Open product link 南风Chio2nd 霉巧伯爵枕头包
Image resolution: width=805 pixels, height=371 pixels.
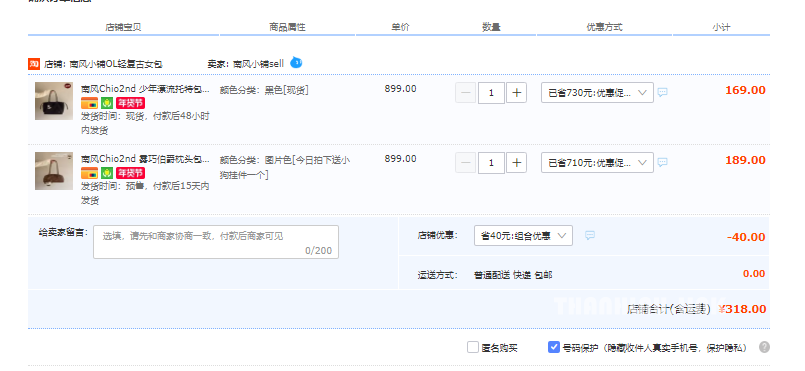click(145, 159)
